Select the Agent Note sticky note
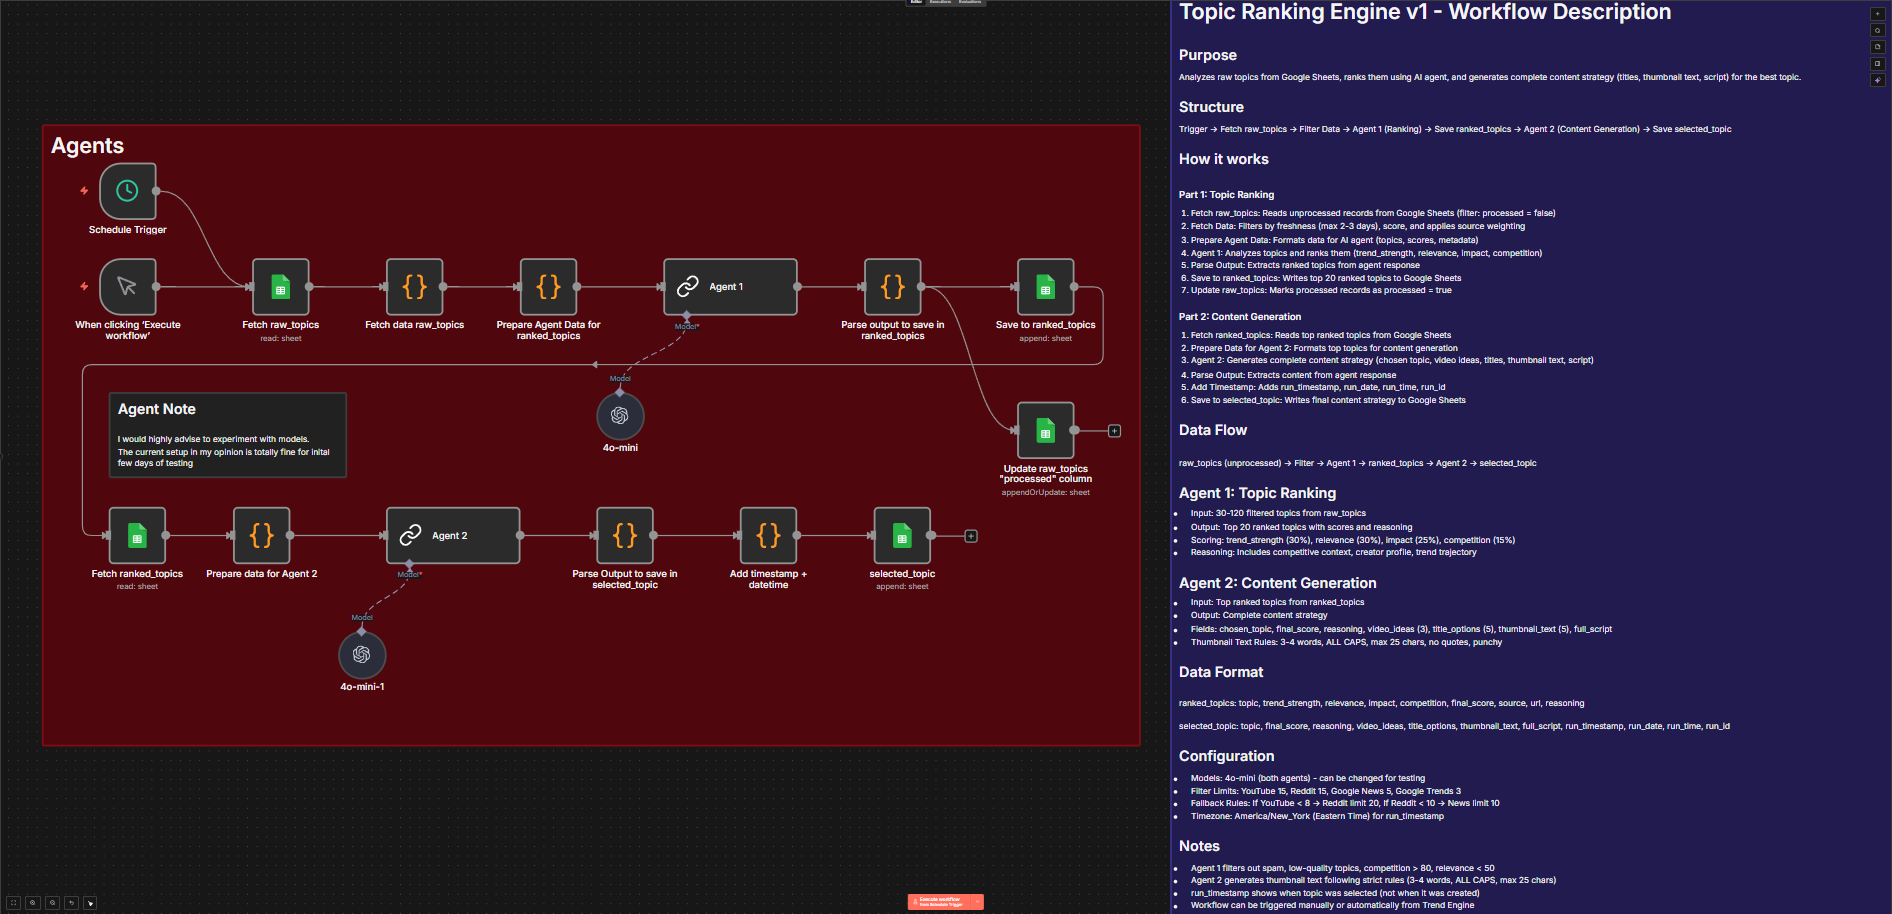The image size is (1892, 914). point(227,434)
